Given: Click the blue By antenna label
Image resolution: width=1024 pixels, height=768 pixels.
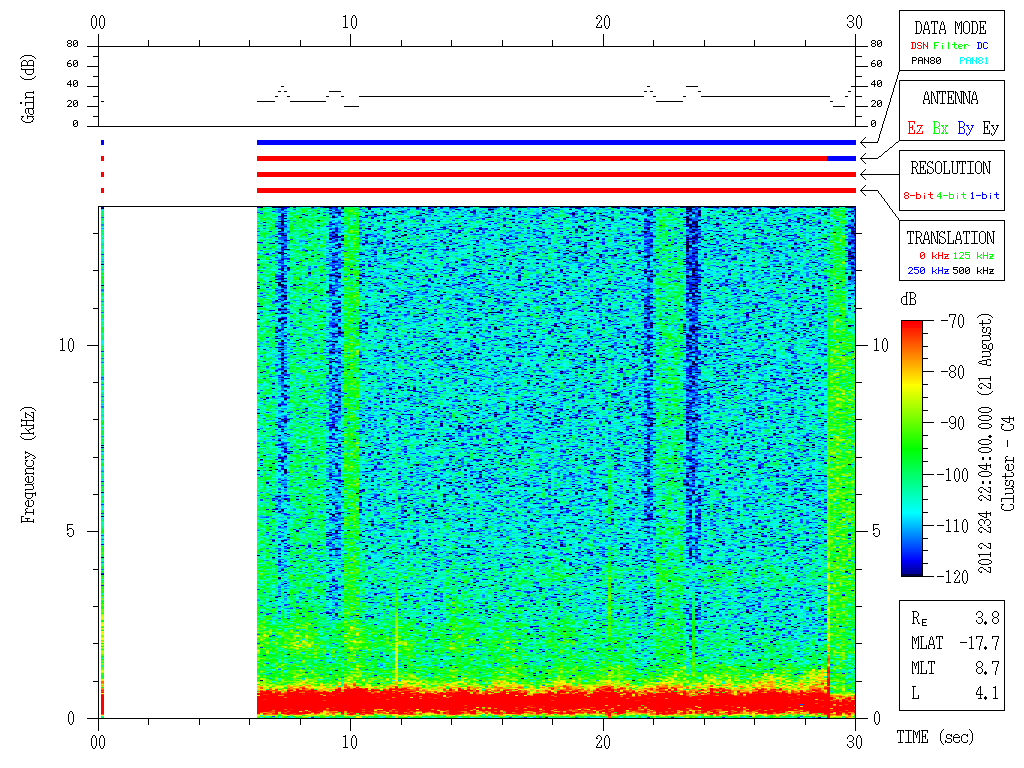Looking at the screenshot, I should 966,129.
